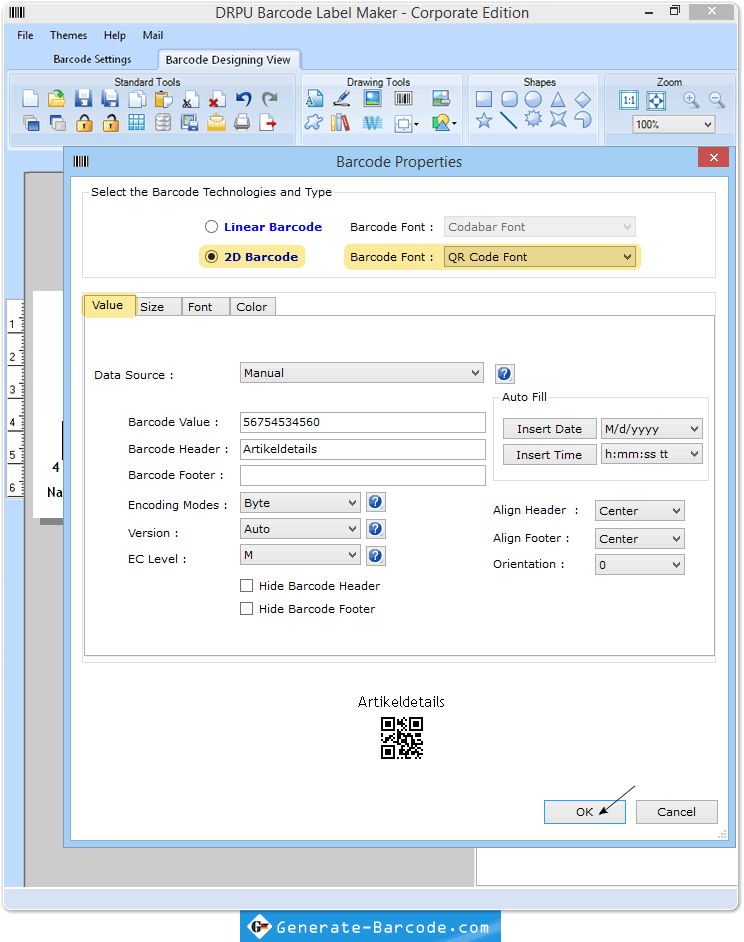The image size is (744, 942).
Task: Open the Align Header dropdown
Action: (639, 511)
